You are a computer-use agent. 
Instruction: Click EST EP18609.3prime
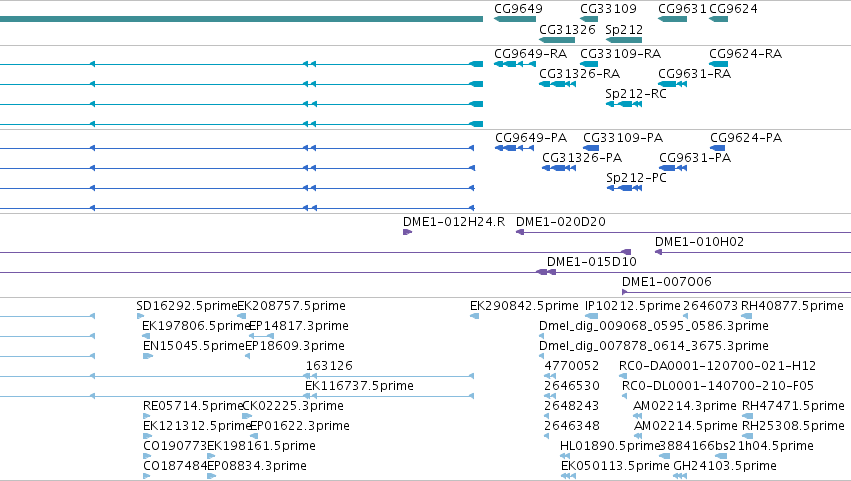click(x=295, y=346)
